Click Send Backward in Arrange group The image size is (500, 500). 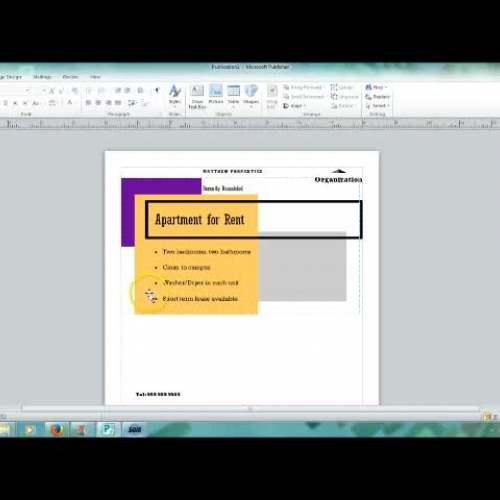305,96
